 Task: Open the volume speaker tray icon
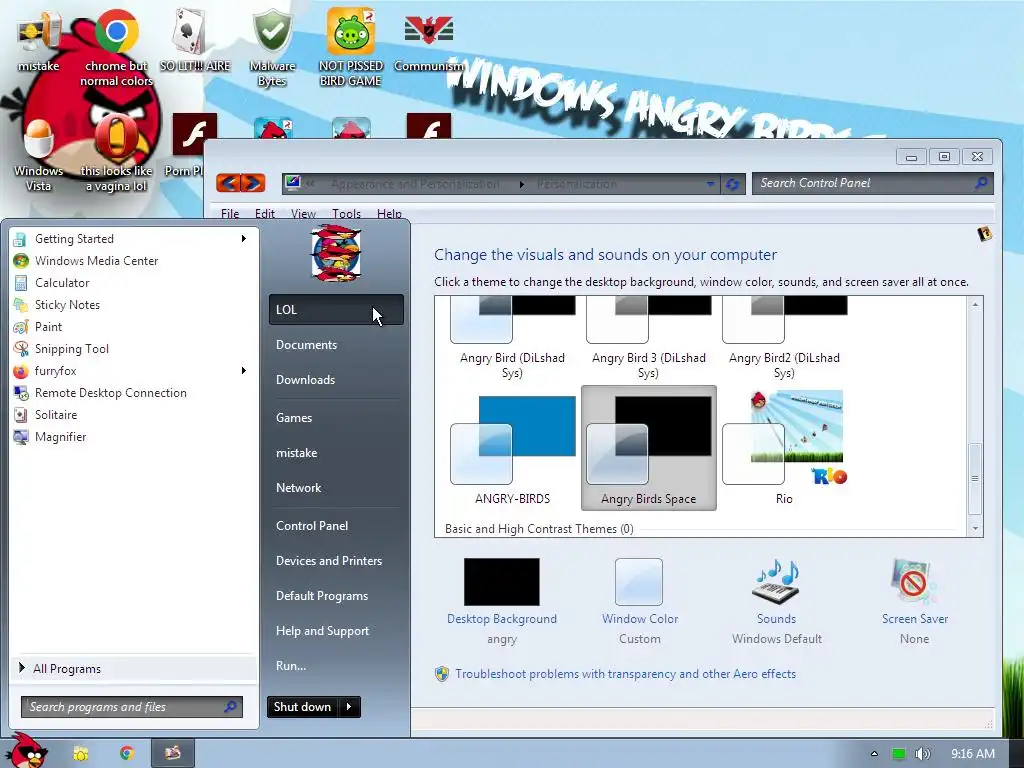923,754
